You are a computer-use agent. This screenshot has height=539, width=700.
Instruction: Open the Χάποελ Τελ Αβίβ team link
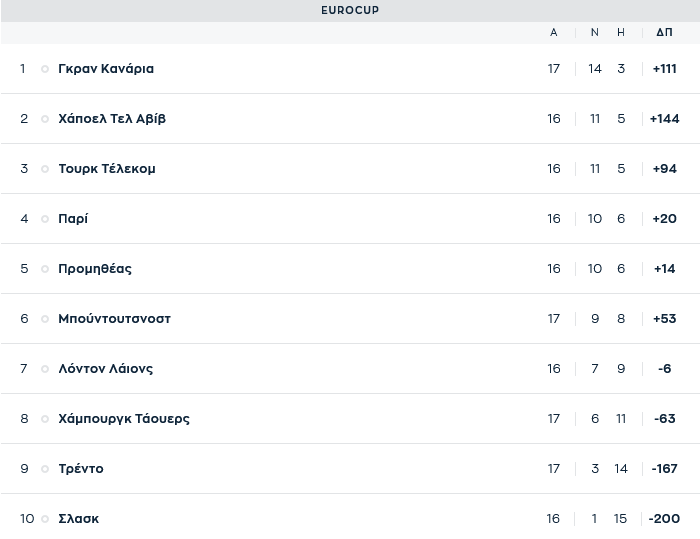[x=112, y=119]
